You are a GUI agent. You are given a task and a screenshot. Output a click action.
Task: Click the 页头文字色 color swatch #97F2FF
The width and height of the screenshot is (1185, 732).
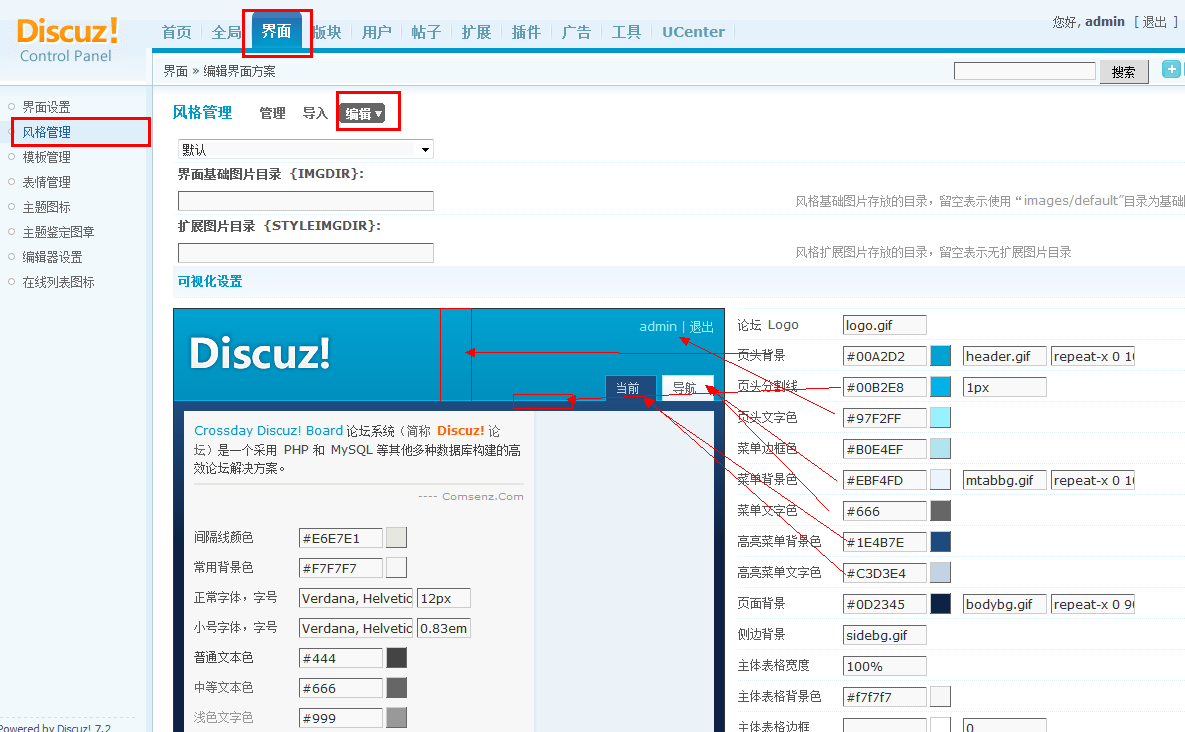point(940,418)
